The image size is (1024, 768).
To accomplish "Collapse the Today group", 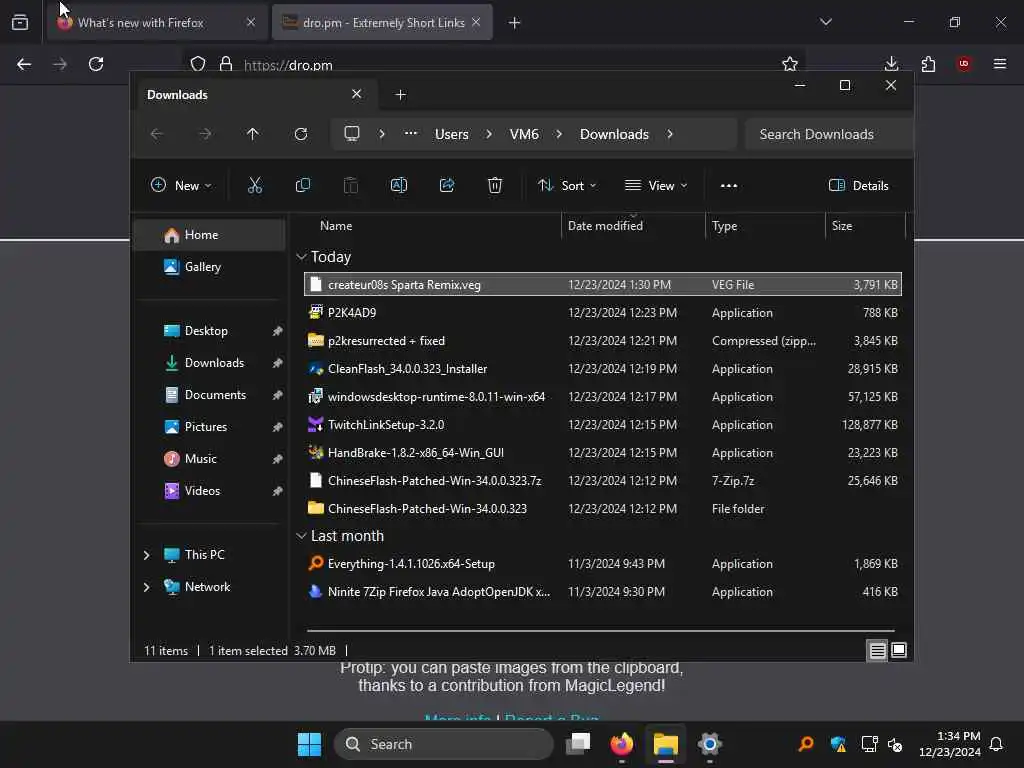I will (x=301, y=257).
